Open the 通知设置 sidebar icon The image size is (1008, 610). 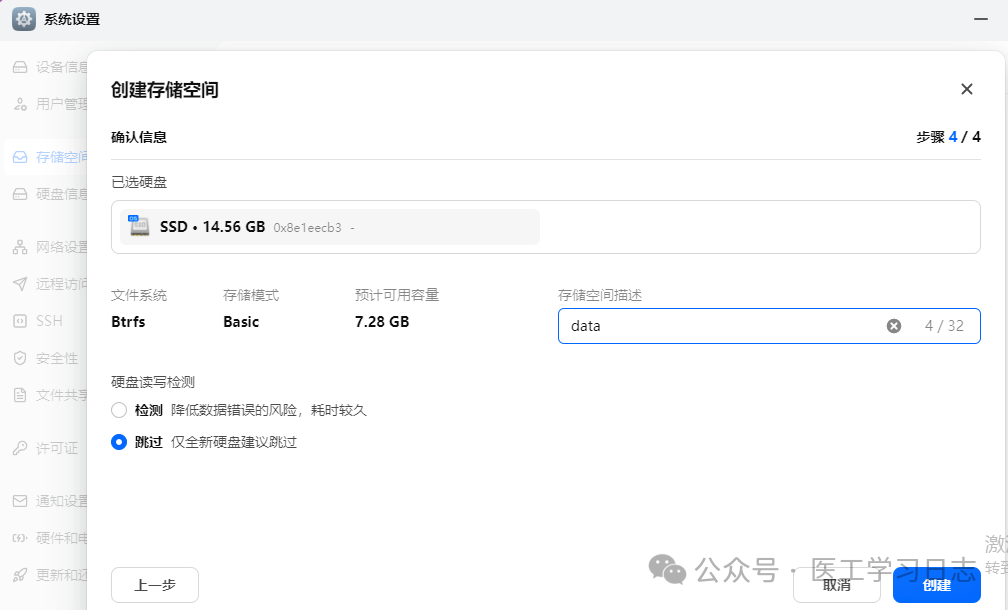[22, 502]
